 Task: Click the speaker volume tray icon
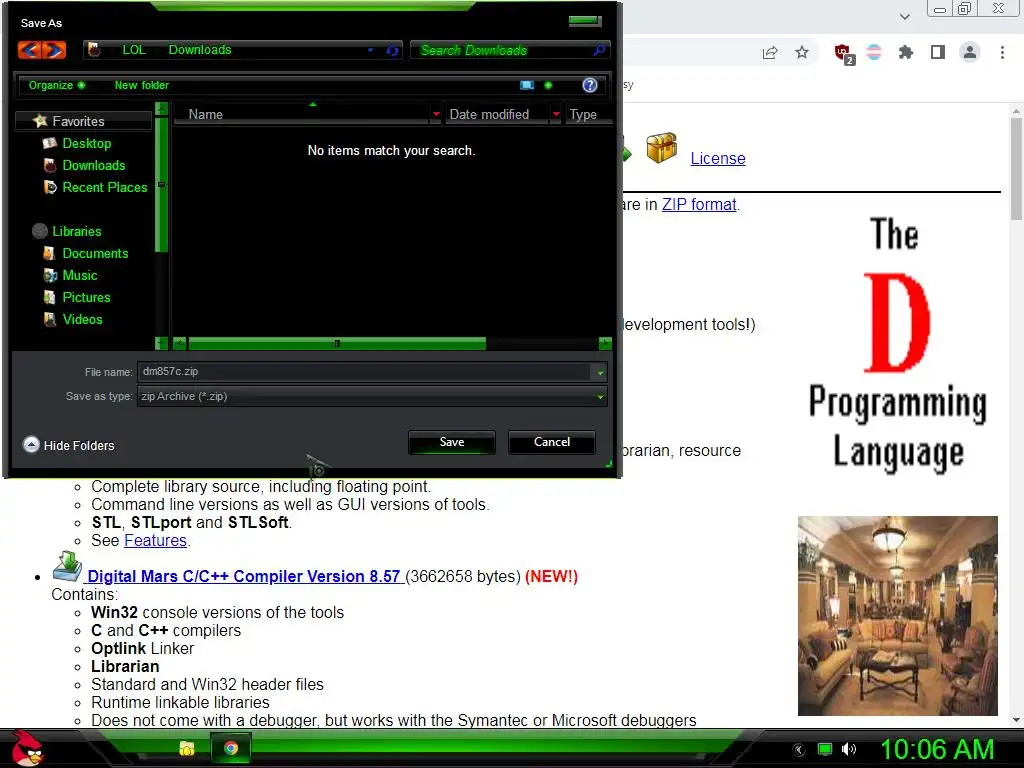click(x=849, y=749)
